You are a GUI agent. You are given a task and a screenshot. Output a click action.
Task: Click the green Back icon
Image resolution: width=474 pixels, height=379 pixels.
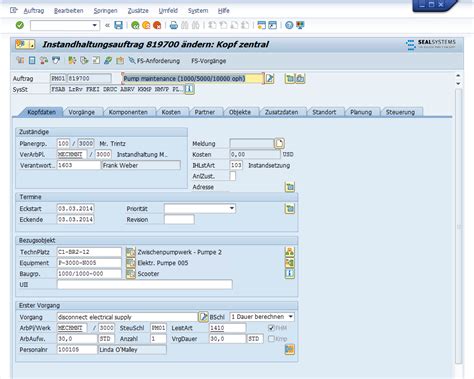tap(135, 25)
